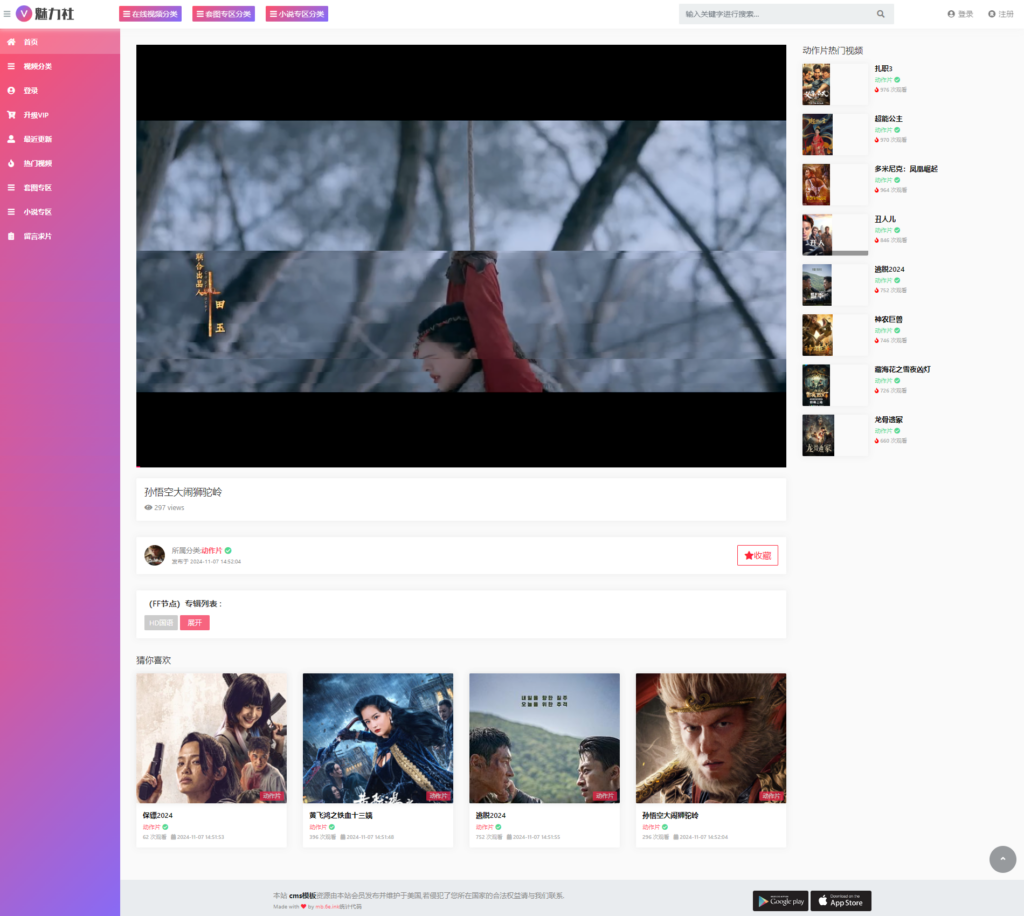The height and width of the screenshot is (916, 1024).
Task: Click the green verified icon under 多米尼克：凤凰崛起
Action: (x=897, y=180)
